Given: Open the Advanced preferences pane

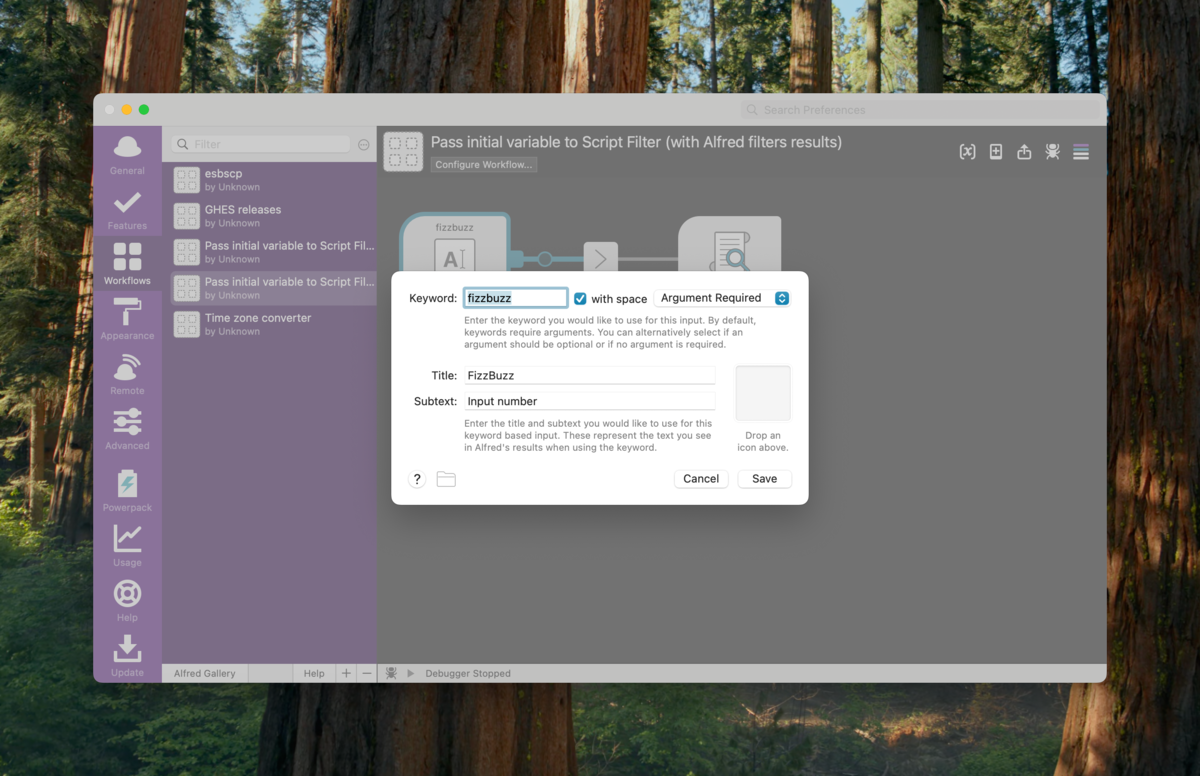Looking at the screenshot, I should [127, 429].
